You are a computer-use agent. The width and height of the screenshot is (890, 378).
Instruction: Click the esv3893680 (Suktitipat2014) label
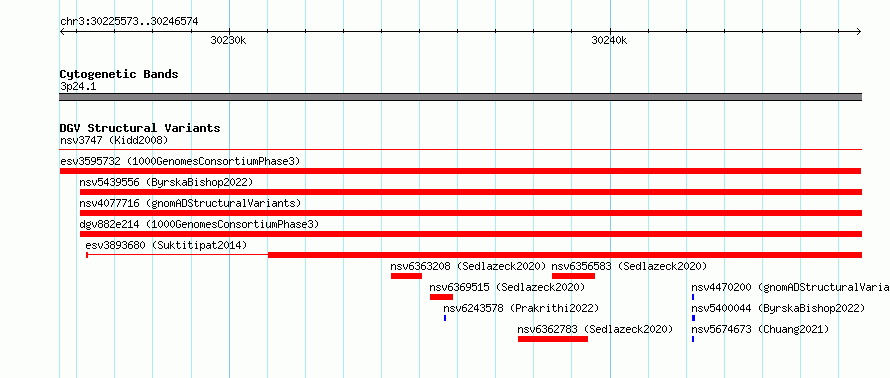pos(166,245)
